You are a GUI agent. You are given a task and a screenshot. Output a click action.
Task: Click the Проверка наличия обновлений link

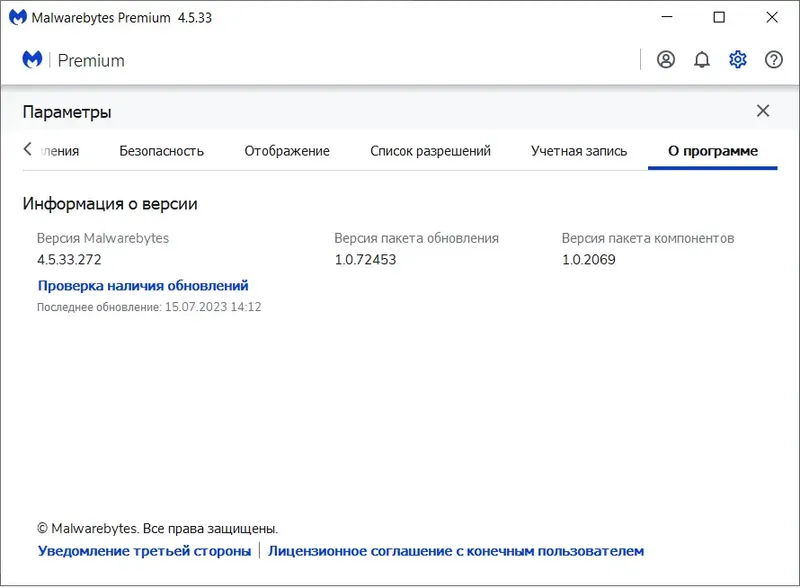click(143, 286)
